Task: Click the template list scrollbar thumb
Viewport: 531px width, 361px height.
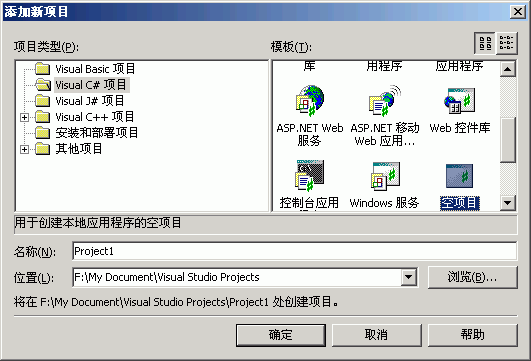Action: pos(508,140)
